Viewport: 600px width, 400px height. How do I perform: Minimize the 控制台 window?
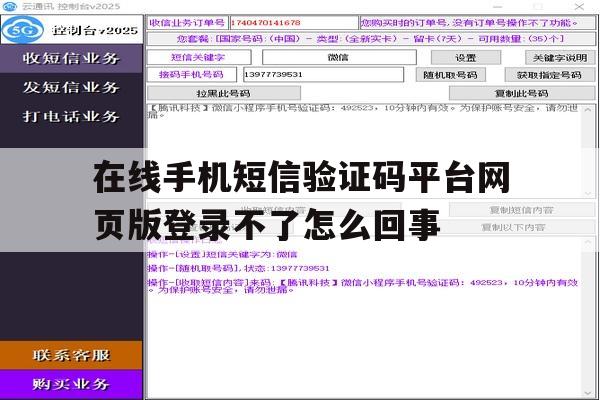pyautogui.click(x=497, y=7)
